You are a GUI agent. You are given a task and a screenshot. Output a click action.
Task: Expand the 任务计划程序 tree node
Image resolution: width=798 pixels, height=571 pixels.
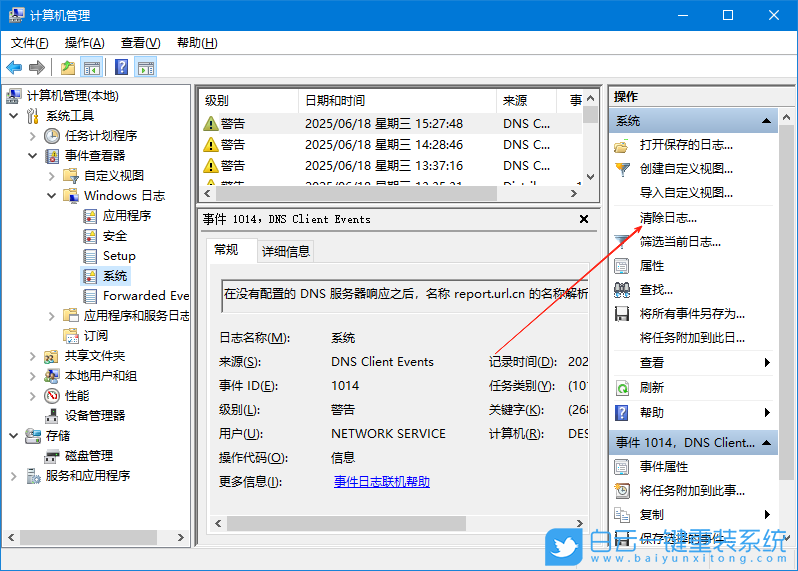point(33,136)
